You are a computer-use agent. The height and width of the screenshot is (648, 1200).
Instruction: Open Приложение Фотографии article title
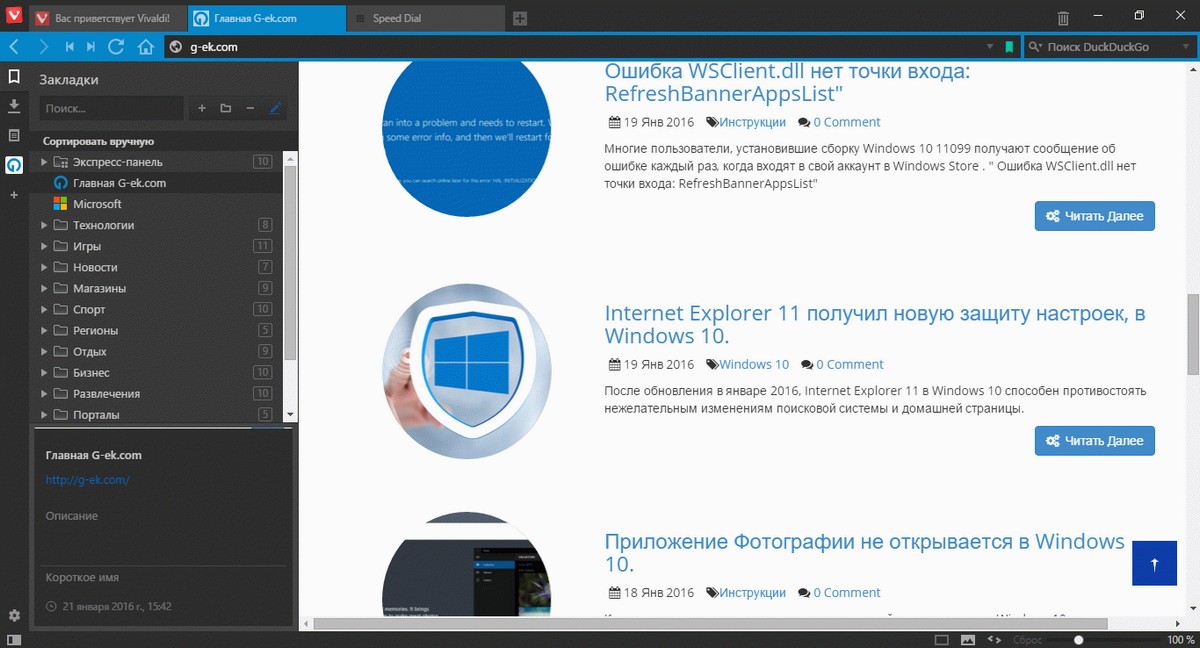tap(865, 553)
